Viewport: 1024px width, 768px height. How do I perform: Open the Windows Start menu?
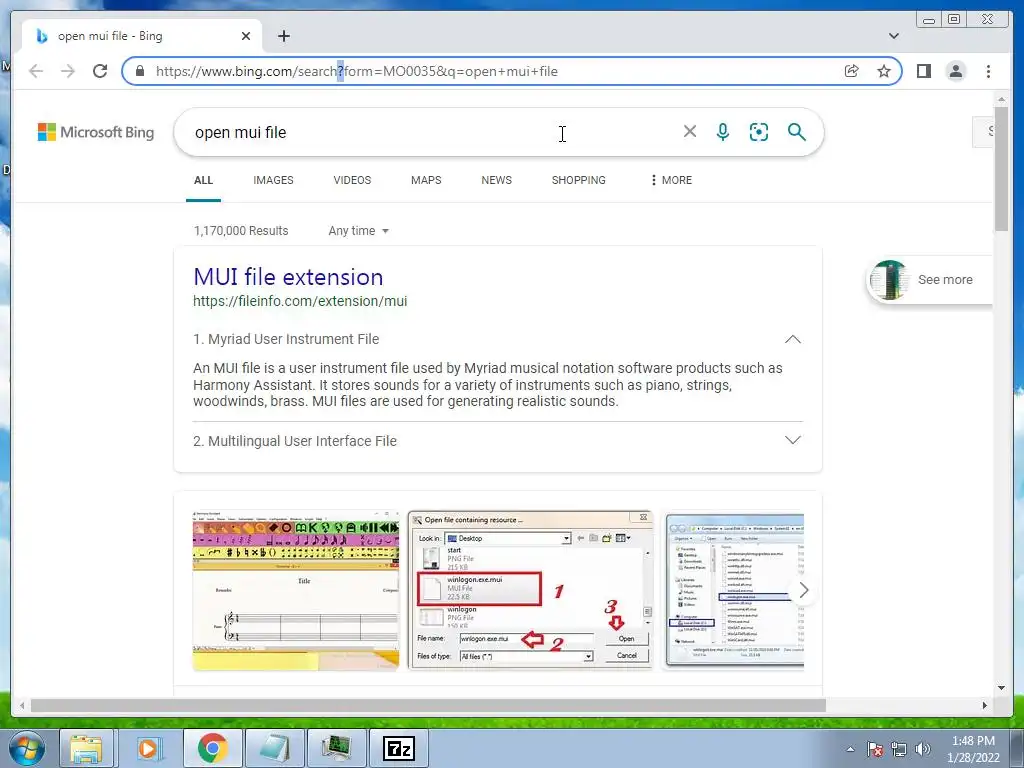[x=27, y=748]
